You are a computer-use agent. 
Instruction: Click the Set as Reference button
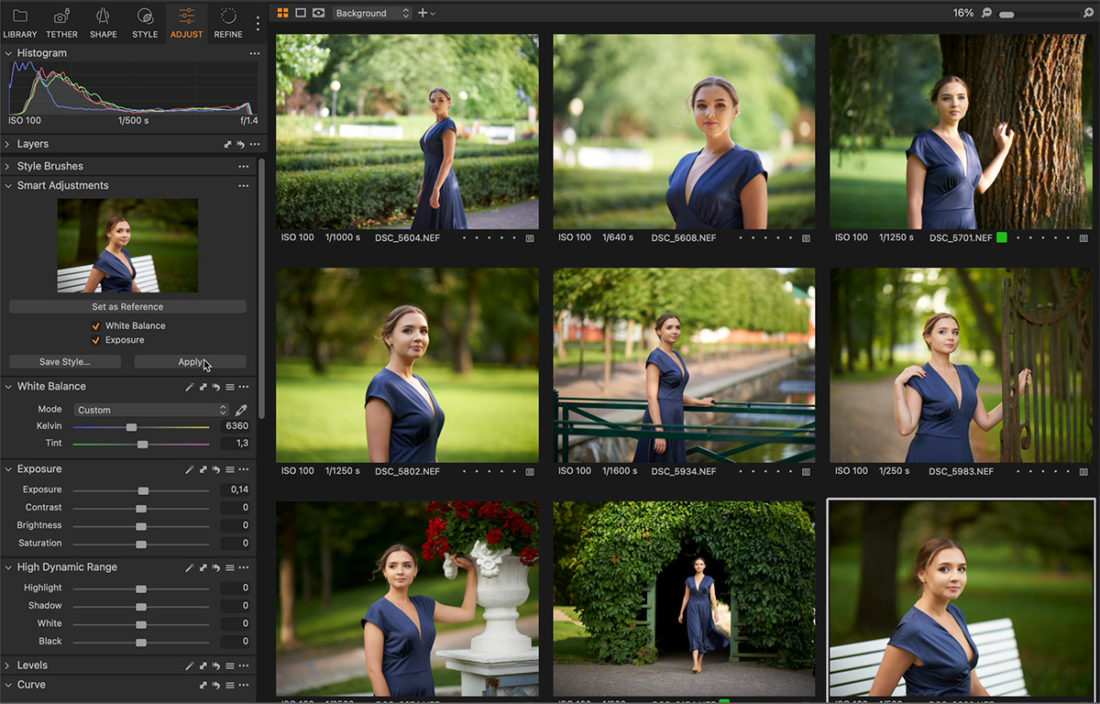[127, 306]
